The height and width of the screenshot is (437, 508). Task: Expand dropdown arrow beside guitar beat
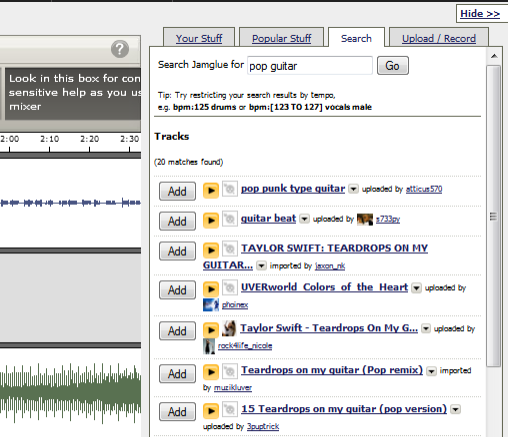(304, 219)
